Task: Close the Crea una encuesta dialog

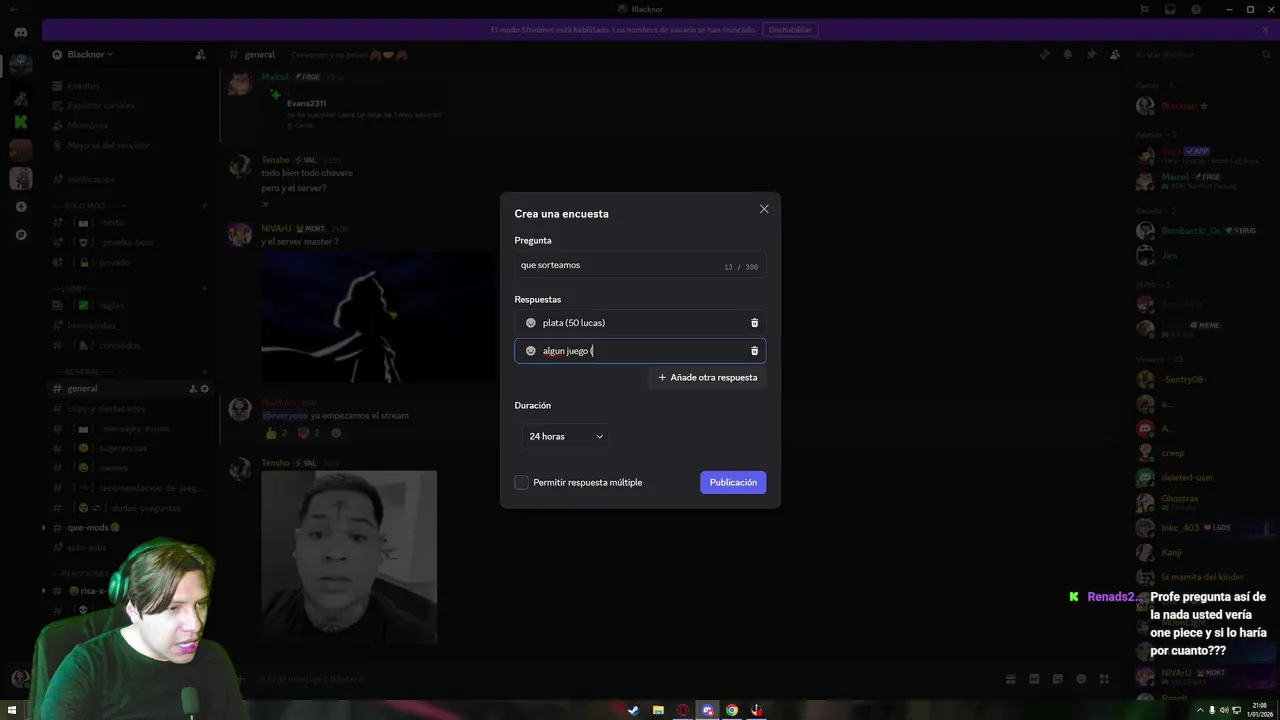Action: coord(764,209)
